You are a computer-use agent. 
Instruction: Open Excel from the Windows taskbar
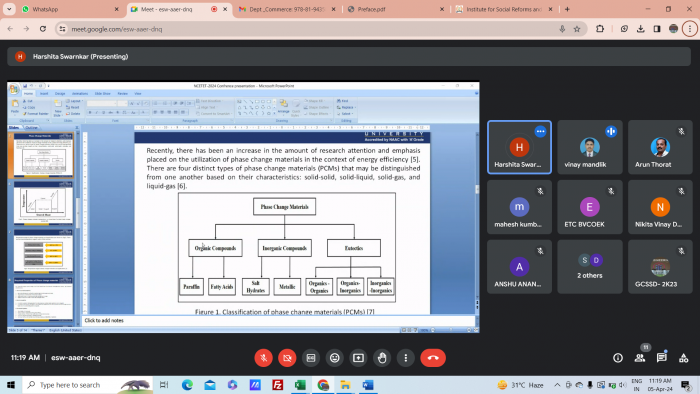click(x=300, y=385)
